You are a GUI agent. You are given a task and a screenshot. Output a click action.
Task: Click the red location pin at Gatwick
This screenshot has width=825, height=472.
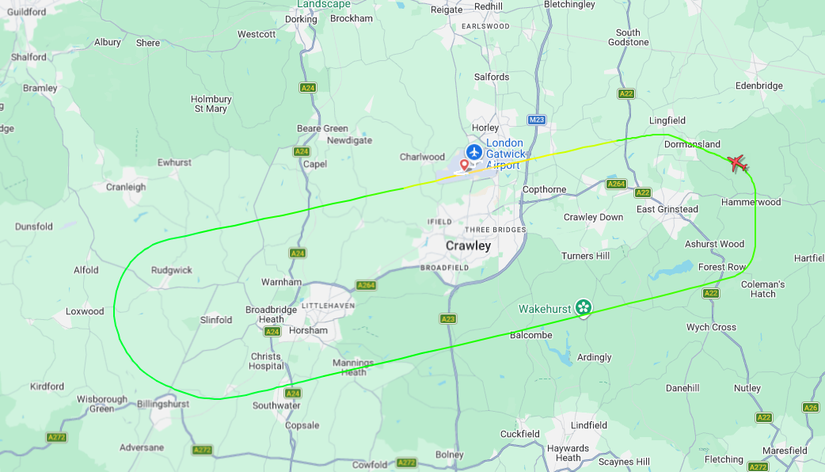[x=464, y=166]
